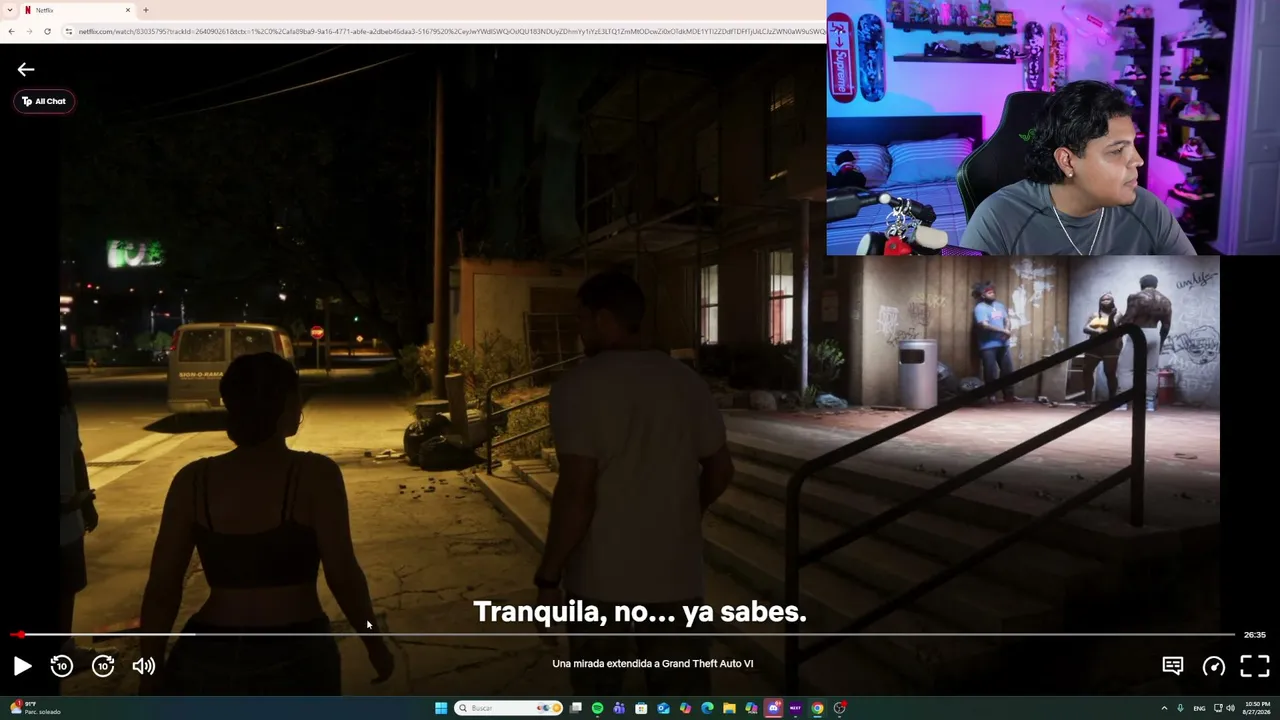The height and width of the screenshot is (720, 1280).
Task: Open Google Chrome from the taskbar
Action: point(817,708)
